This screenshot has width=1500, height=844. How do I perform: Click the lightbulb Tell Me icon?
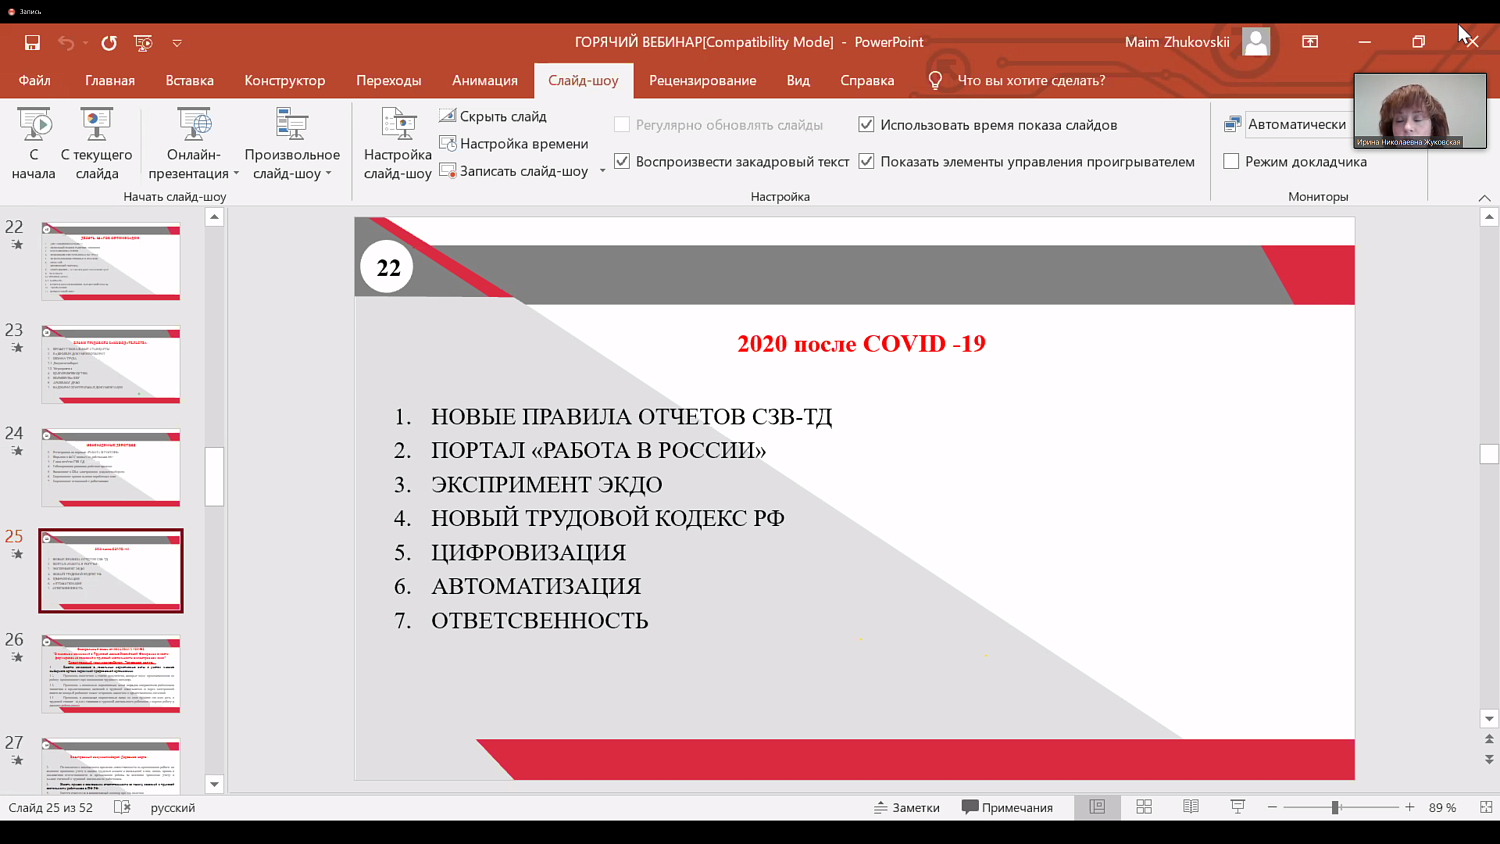click(x=935, y=80)
